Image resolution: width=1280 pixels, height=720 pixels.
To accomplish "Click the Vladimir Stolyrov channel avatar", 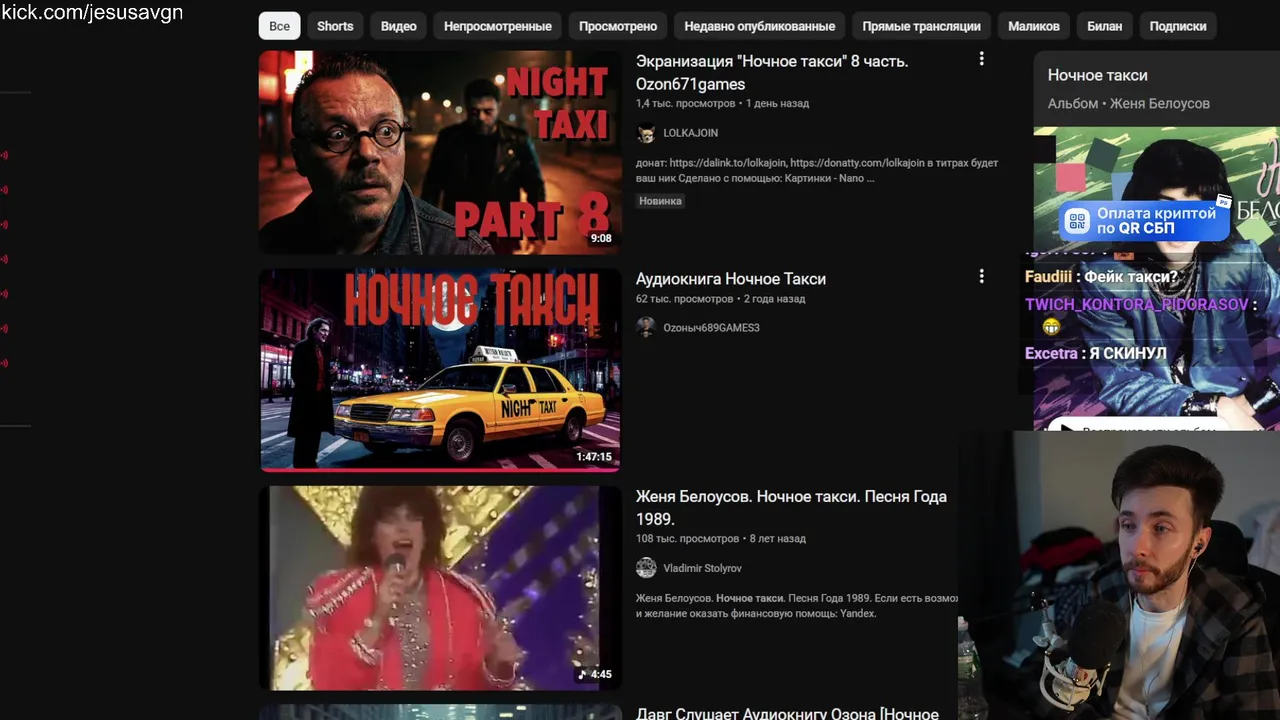I will pos(646,568).
